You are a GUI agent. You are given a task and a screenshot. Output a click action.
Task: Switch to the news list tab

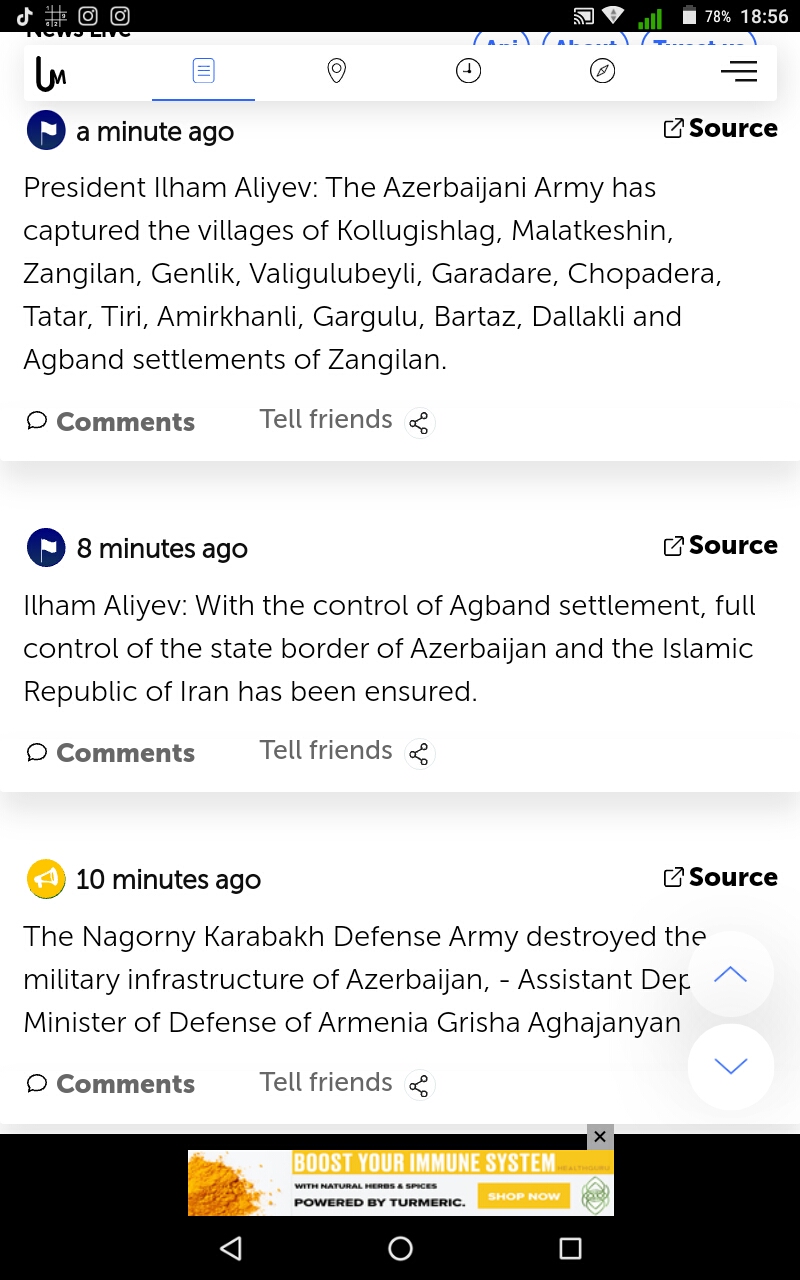click(203, 71)
